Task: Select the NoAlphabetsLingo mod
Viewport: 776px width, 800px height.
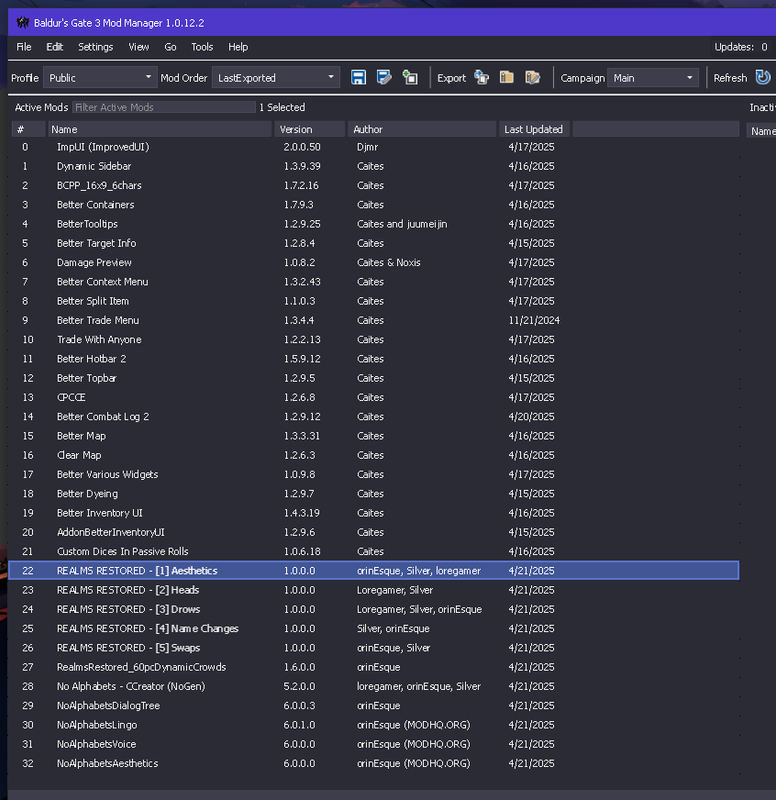Action: 374,724
